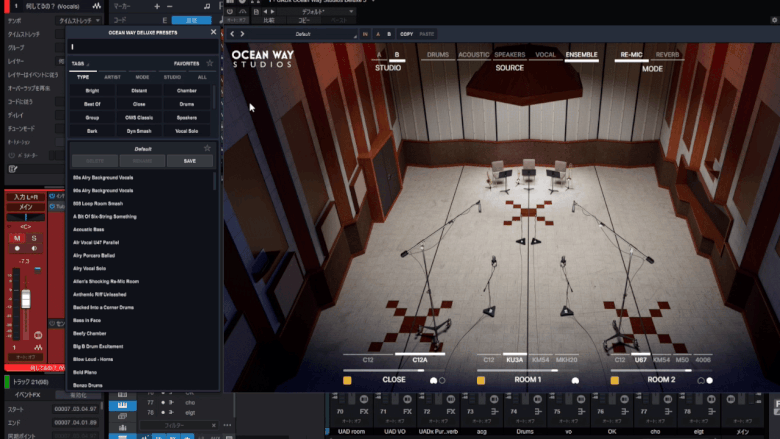780x439 pixels.
Task: Select the Vocal Solo tag button
Action: (187, 131)
